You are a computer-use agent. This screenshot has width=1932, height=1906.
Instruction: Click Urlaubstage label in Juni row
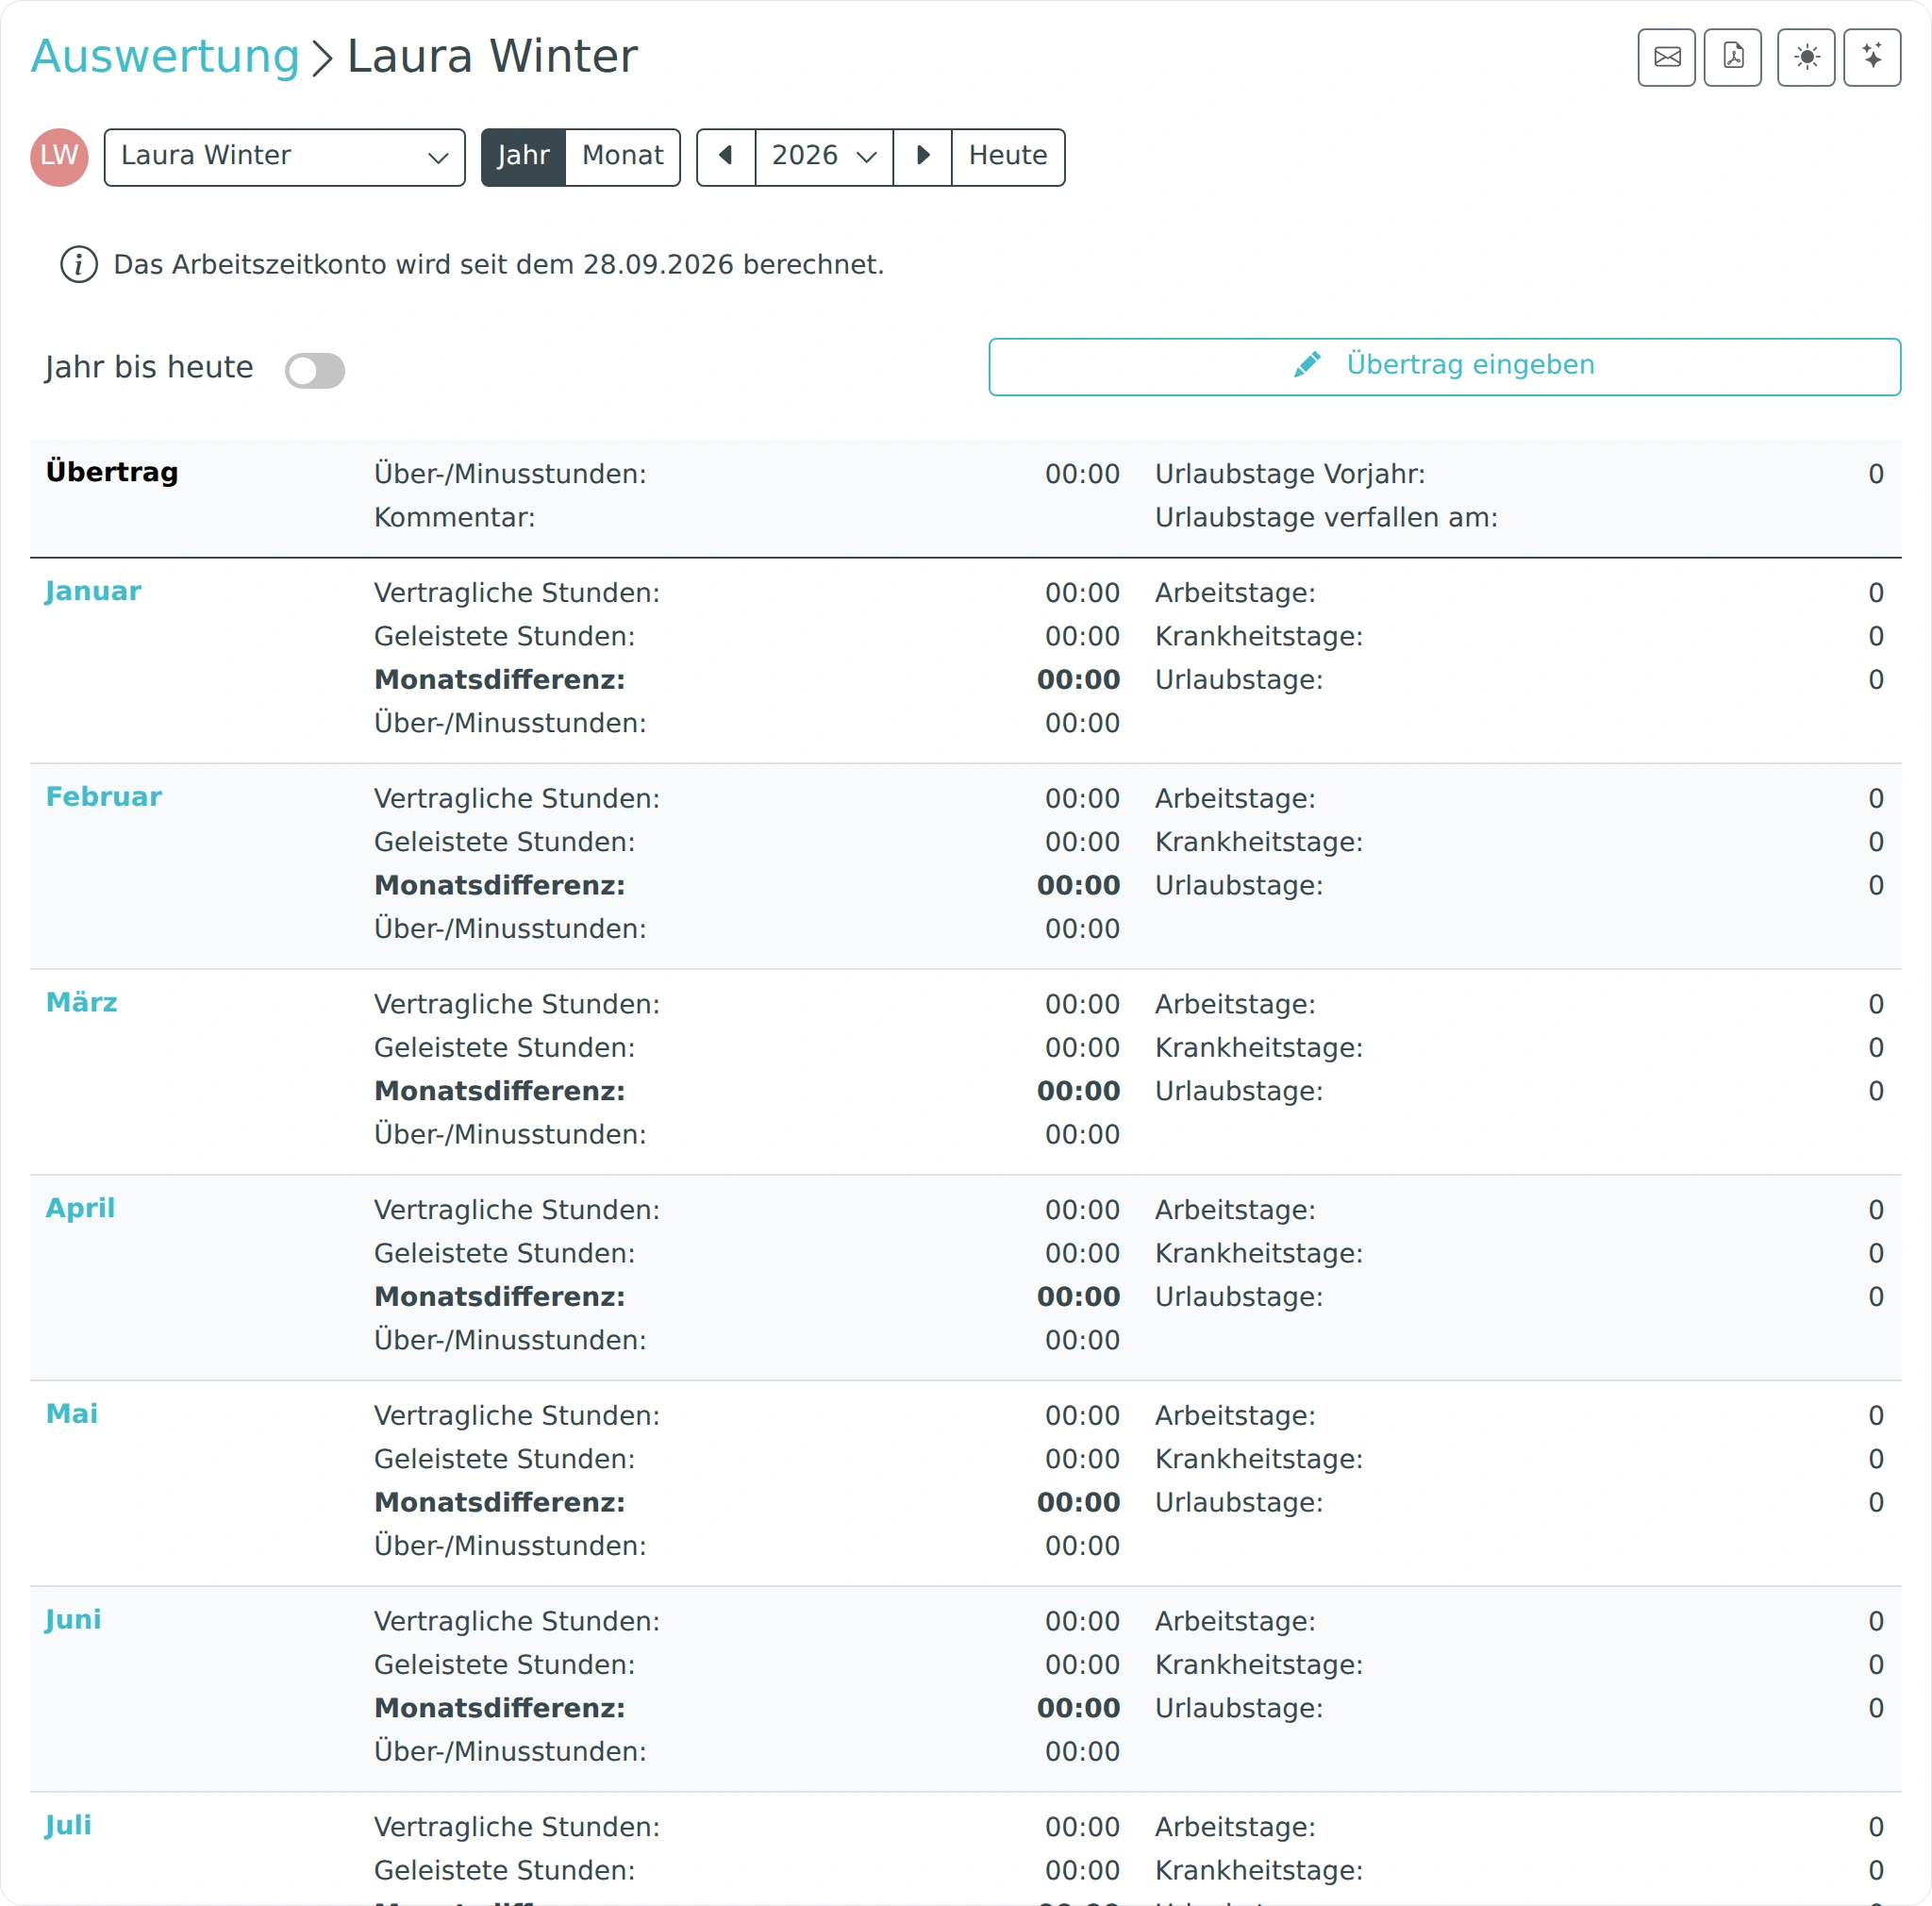click(x=1238, y=1709)
